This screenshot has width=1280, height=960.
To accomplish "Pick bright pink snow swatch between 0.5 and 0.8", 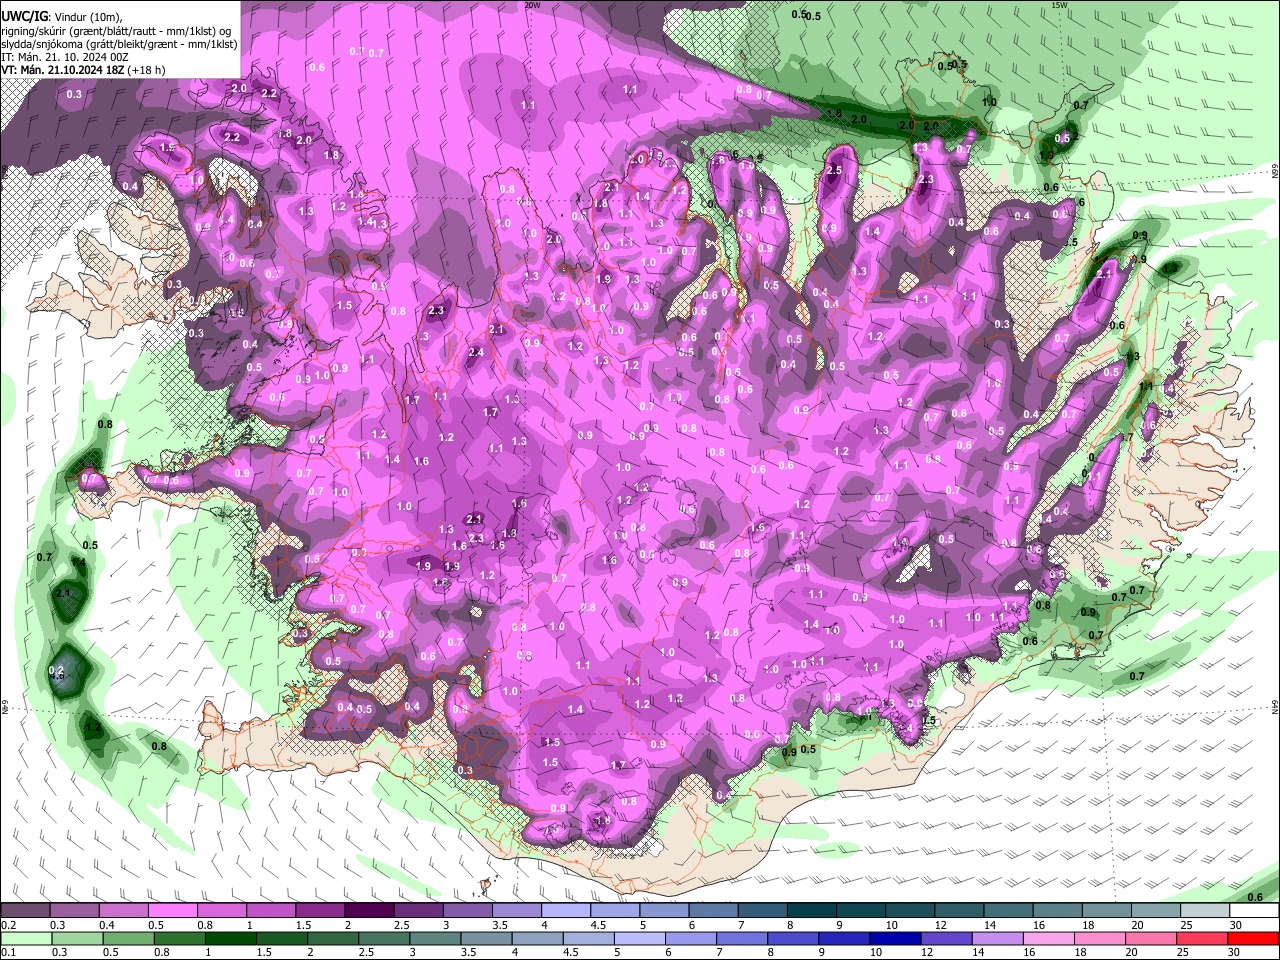I will tap(173, 911).
